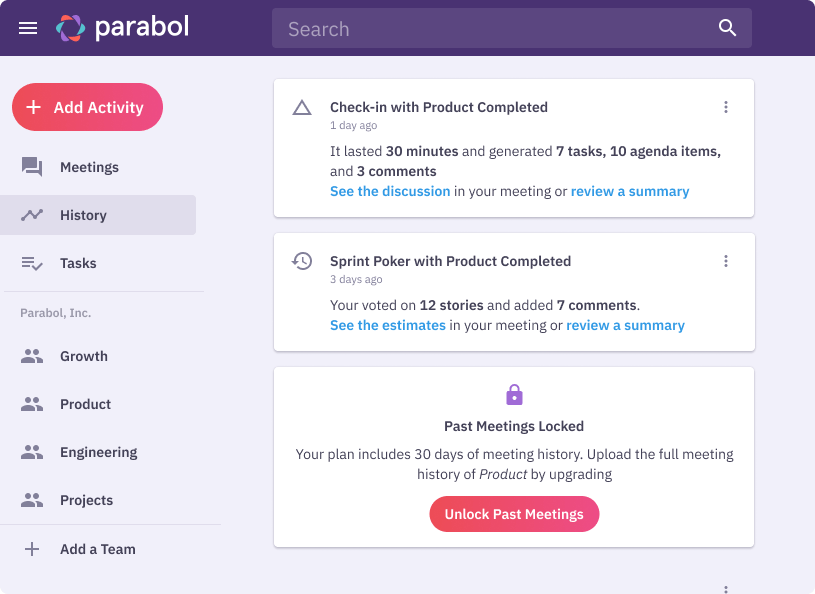Image resolution: width=815 pixels, height=594 pixels.
Task: Follow the See the estimates link
Action: 388,325
